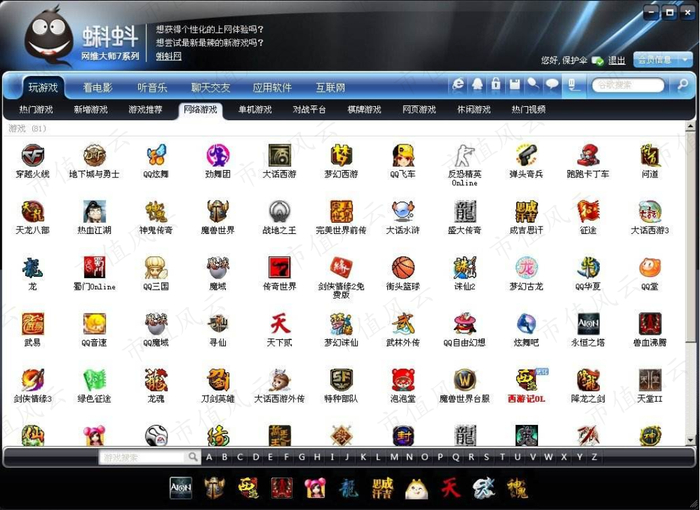Viewport: 700px width, 510px height.
Task: Open the chat bubble toolbar icon
Action: tap(552, 84)
